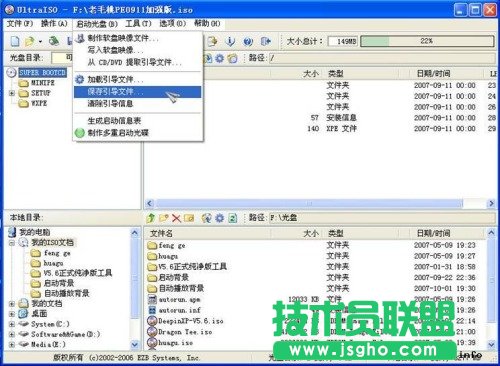Select the 自动播放背景 folder in the local tree
The height and width of the screenshot is (366, 500).
coord(67,294)
